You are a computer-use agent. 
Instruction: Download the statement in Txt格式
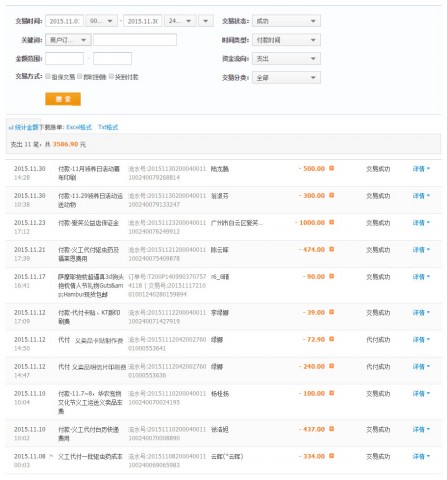(x=108, y=127)
